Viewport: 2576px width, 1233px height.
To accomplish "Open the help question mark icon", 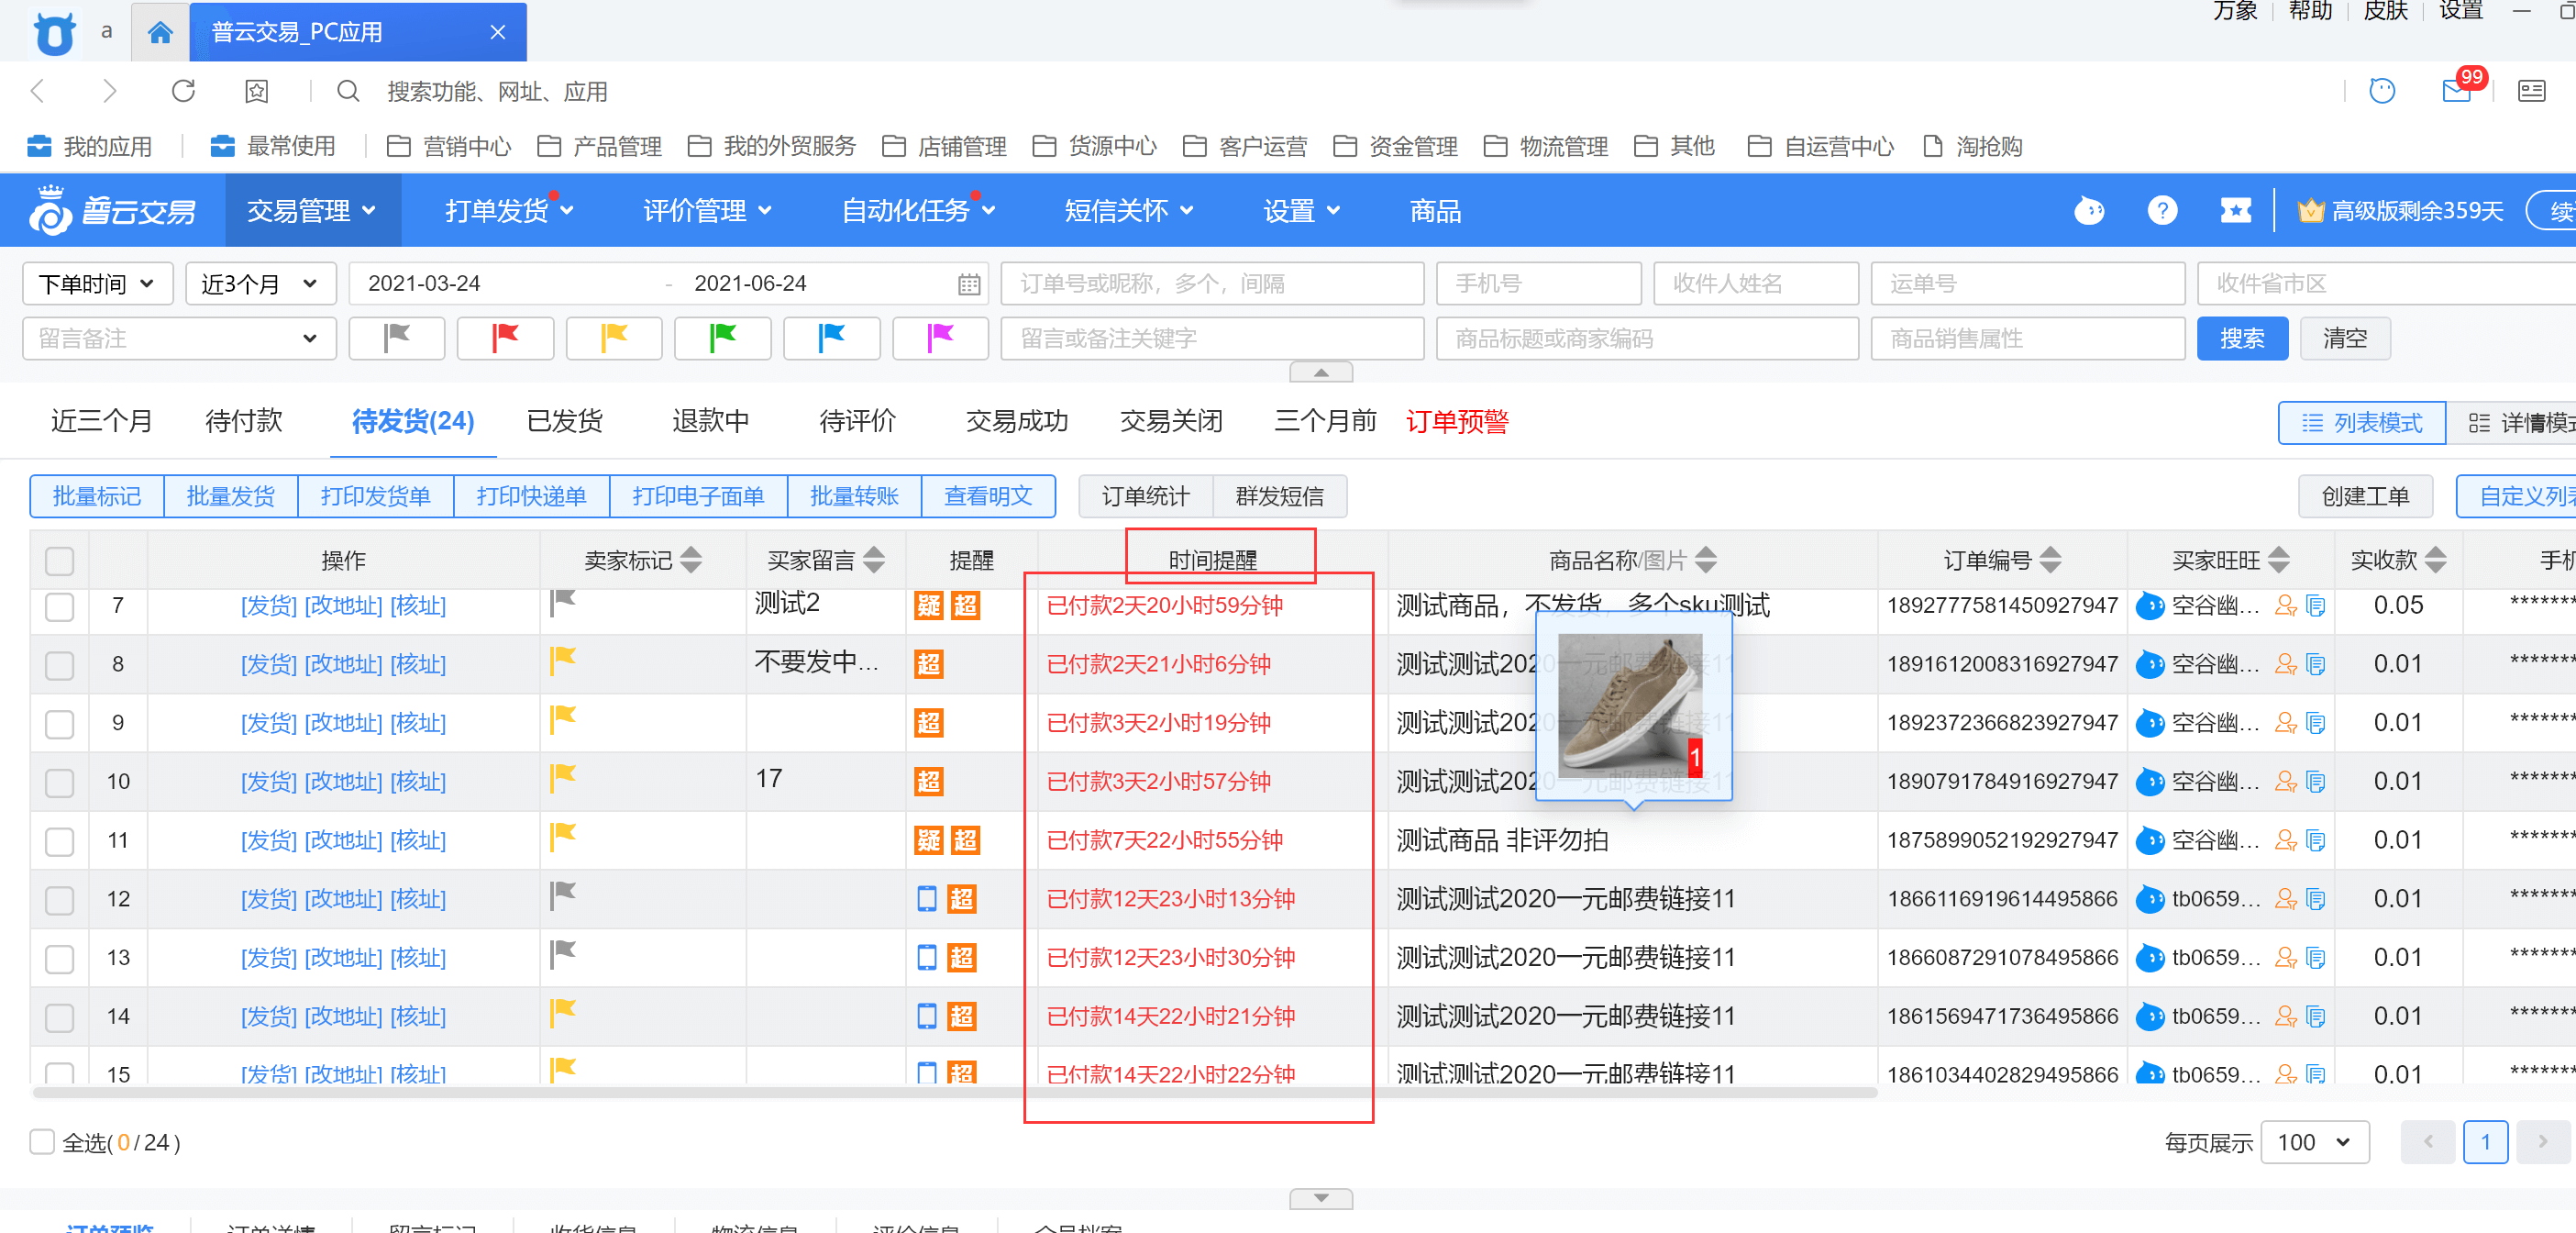I will click(2162, 210).
